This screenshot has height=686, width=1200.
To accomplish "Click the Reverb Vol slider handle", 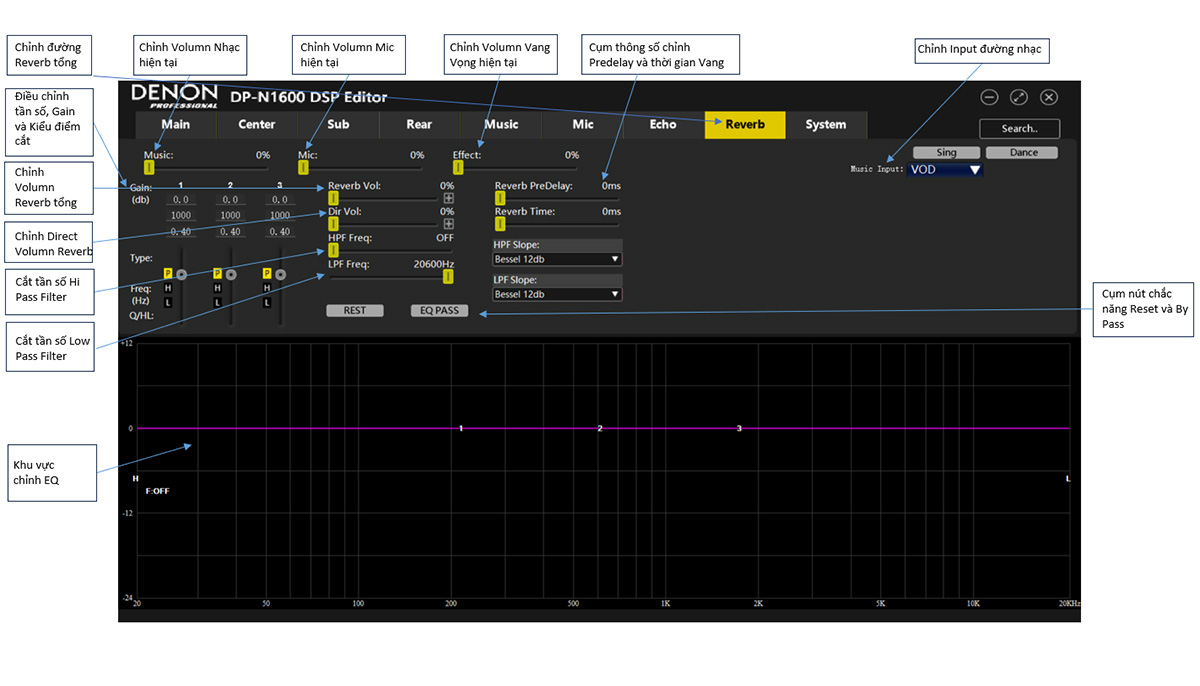I will click(334, 198).
